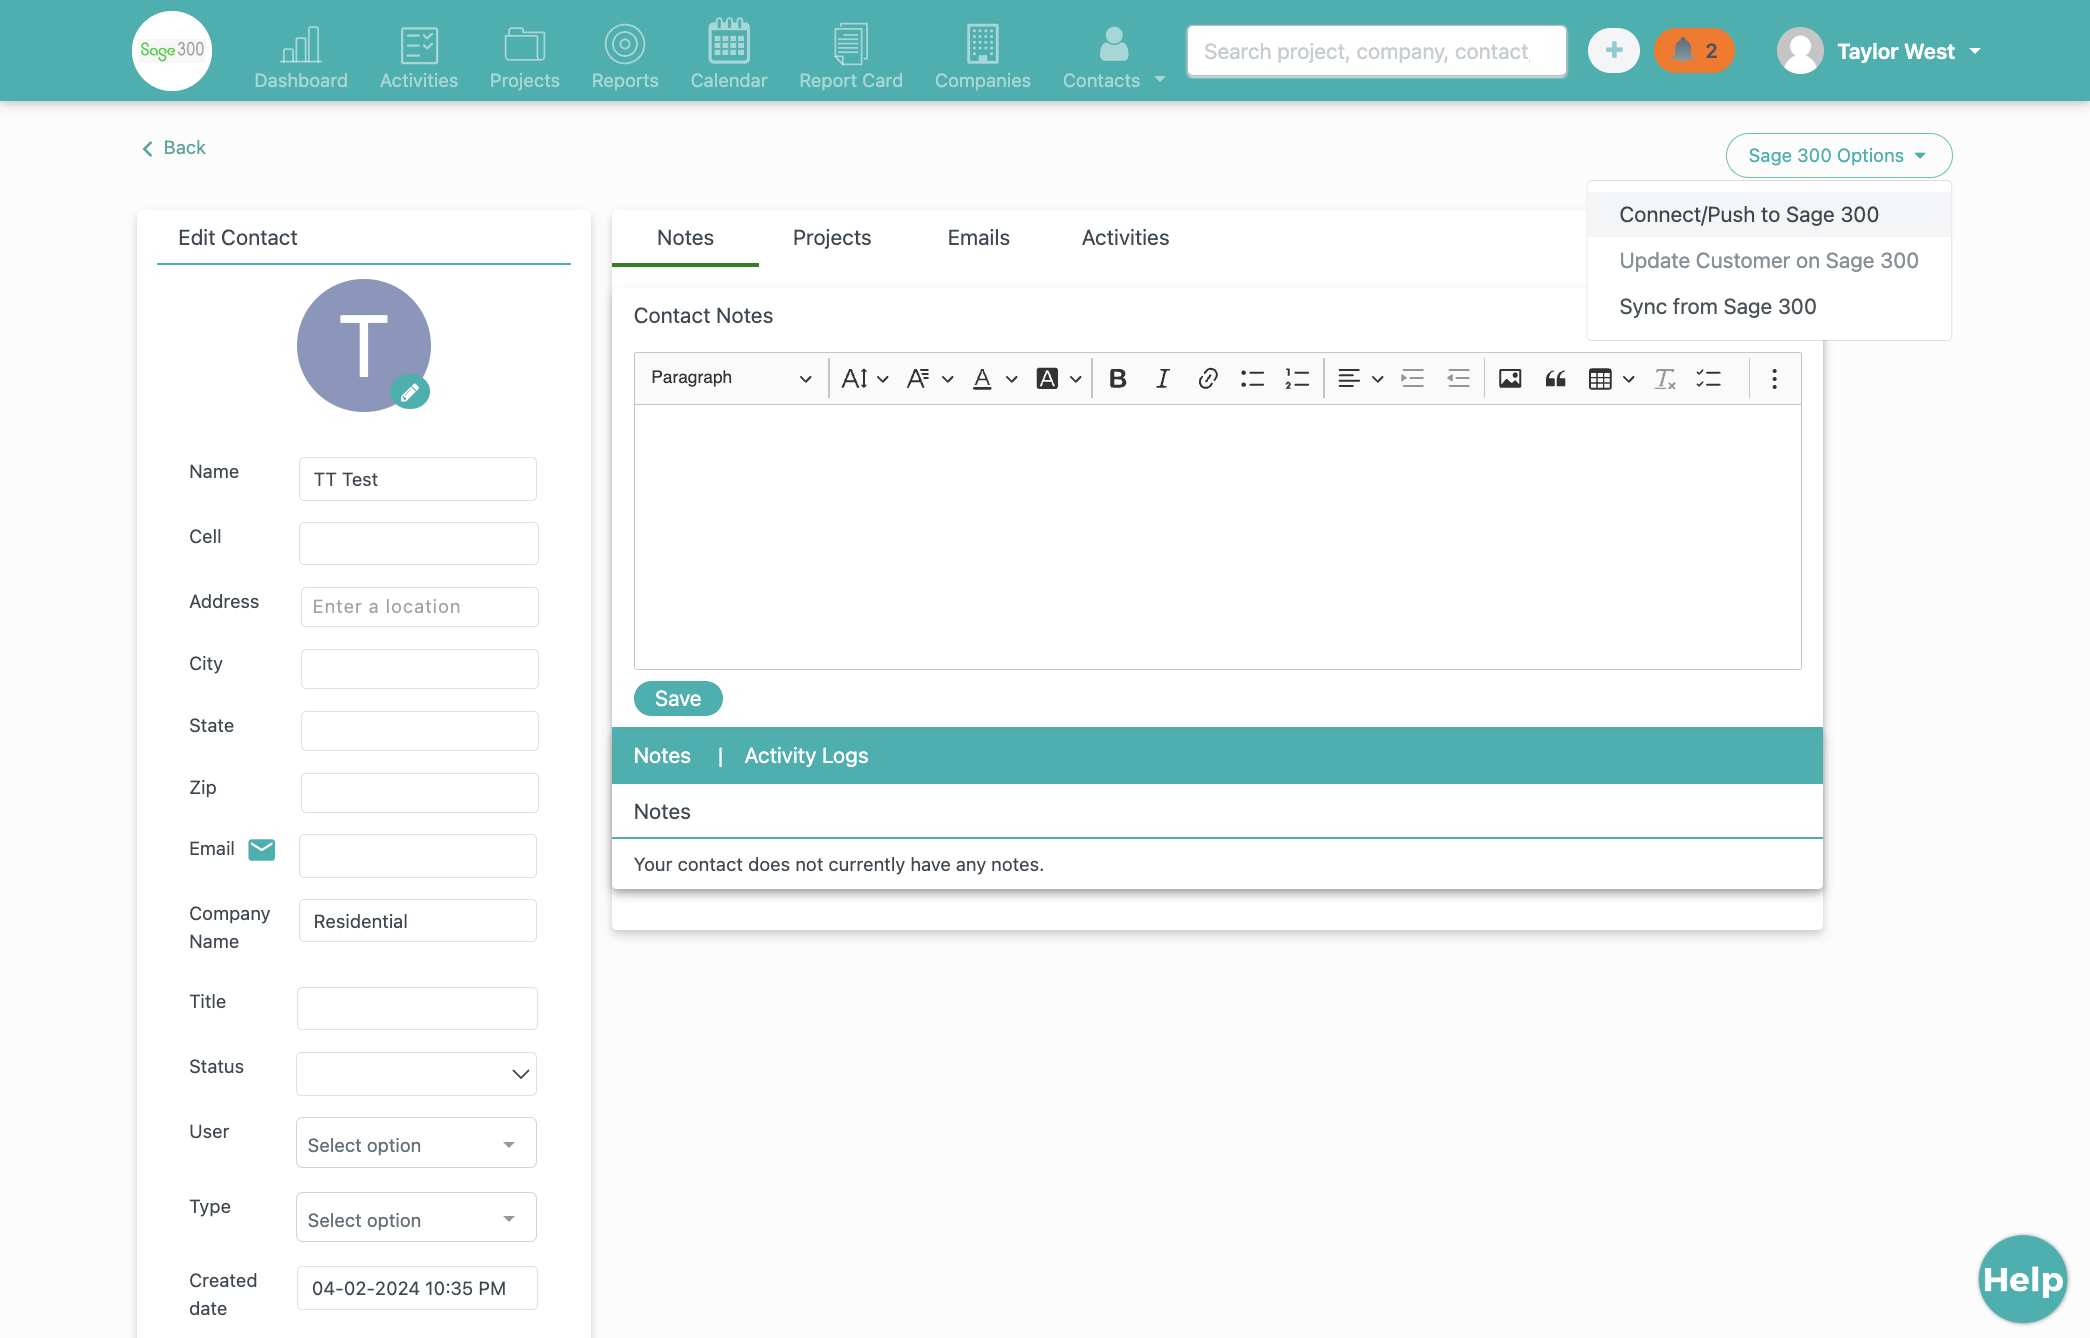The image size is (2090, 1338).
Task: Edit avatar with the pencil icon
Action: pos(409,393)
